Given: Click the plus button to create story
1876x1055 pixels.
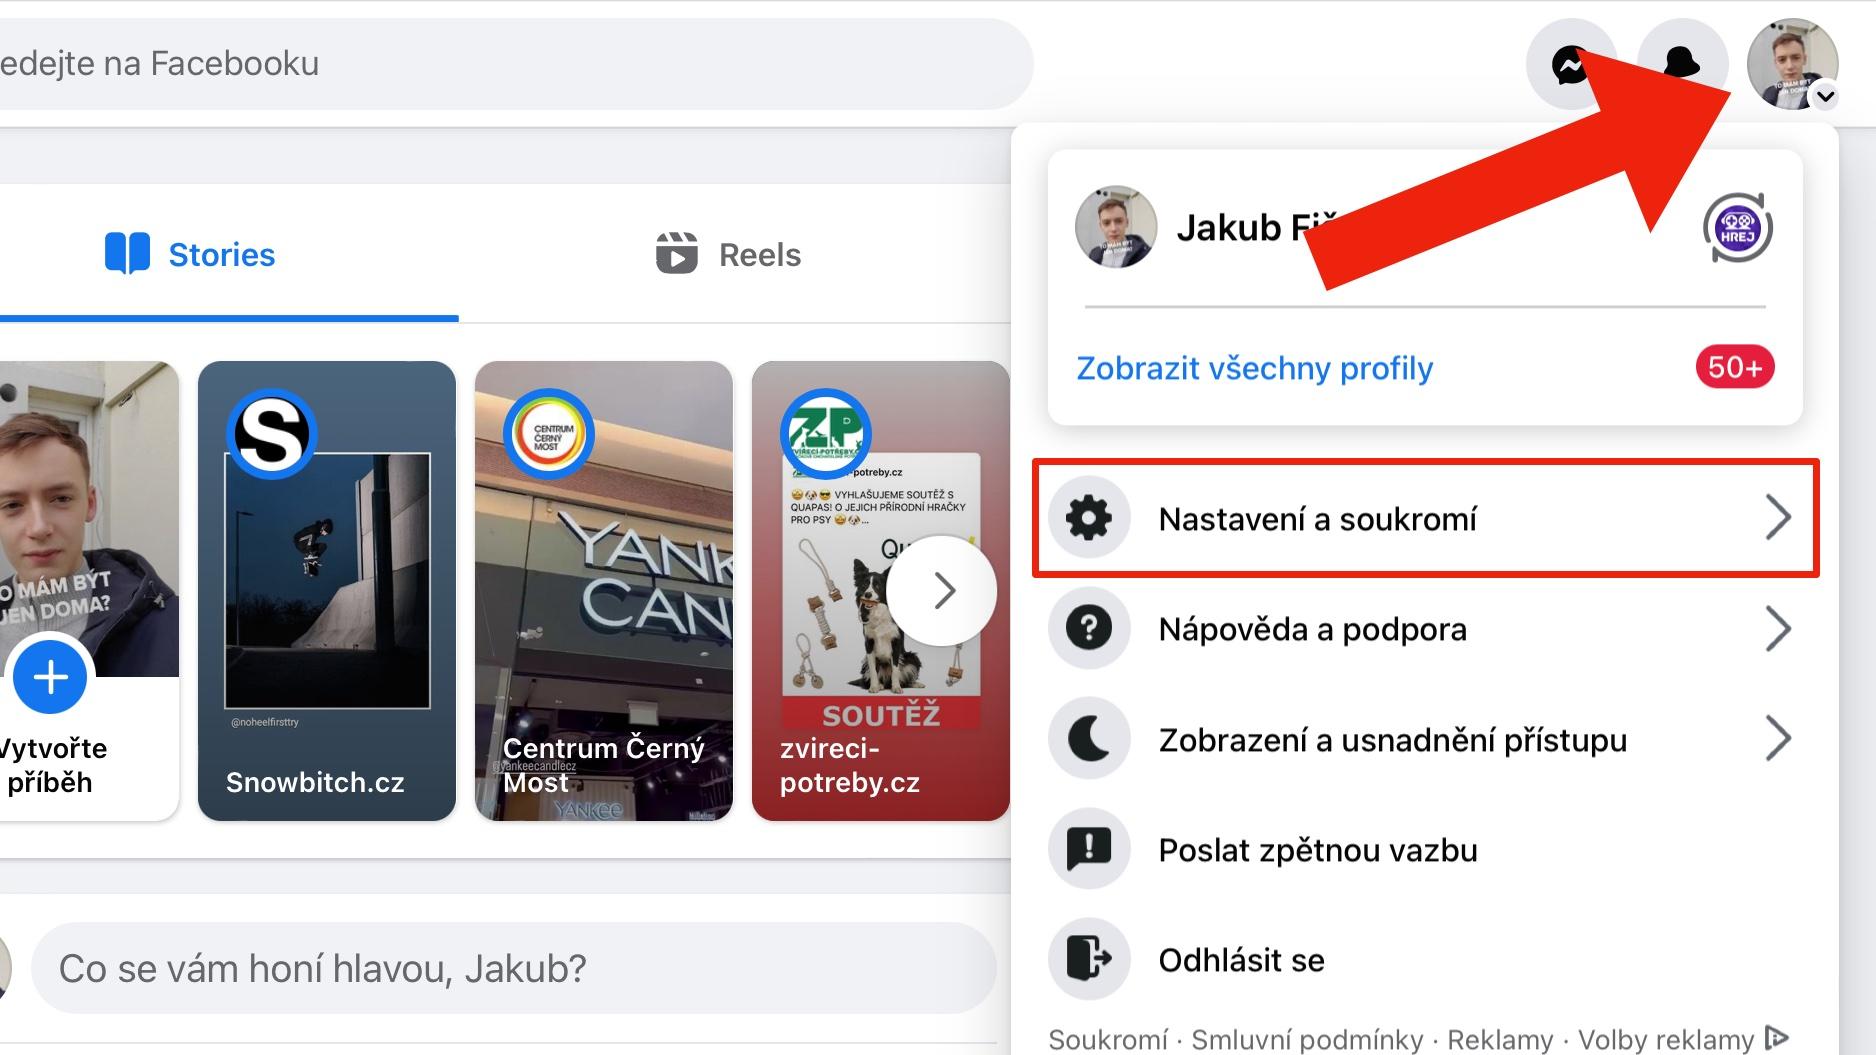Looking at the screenshot, I should (x=50, y=678).
